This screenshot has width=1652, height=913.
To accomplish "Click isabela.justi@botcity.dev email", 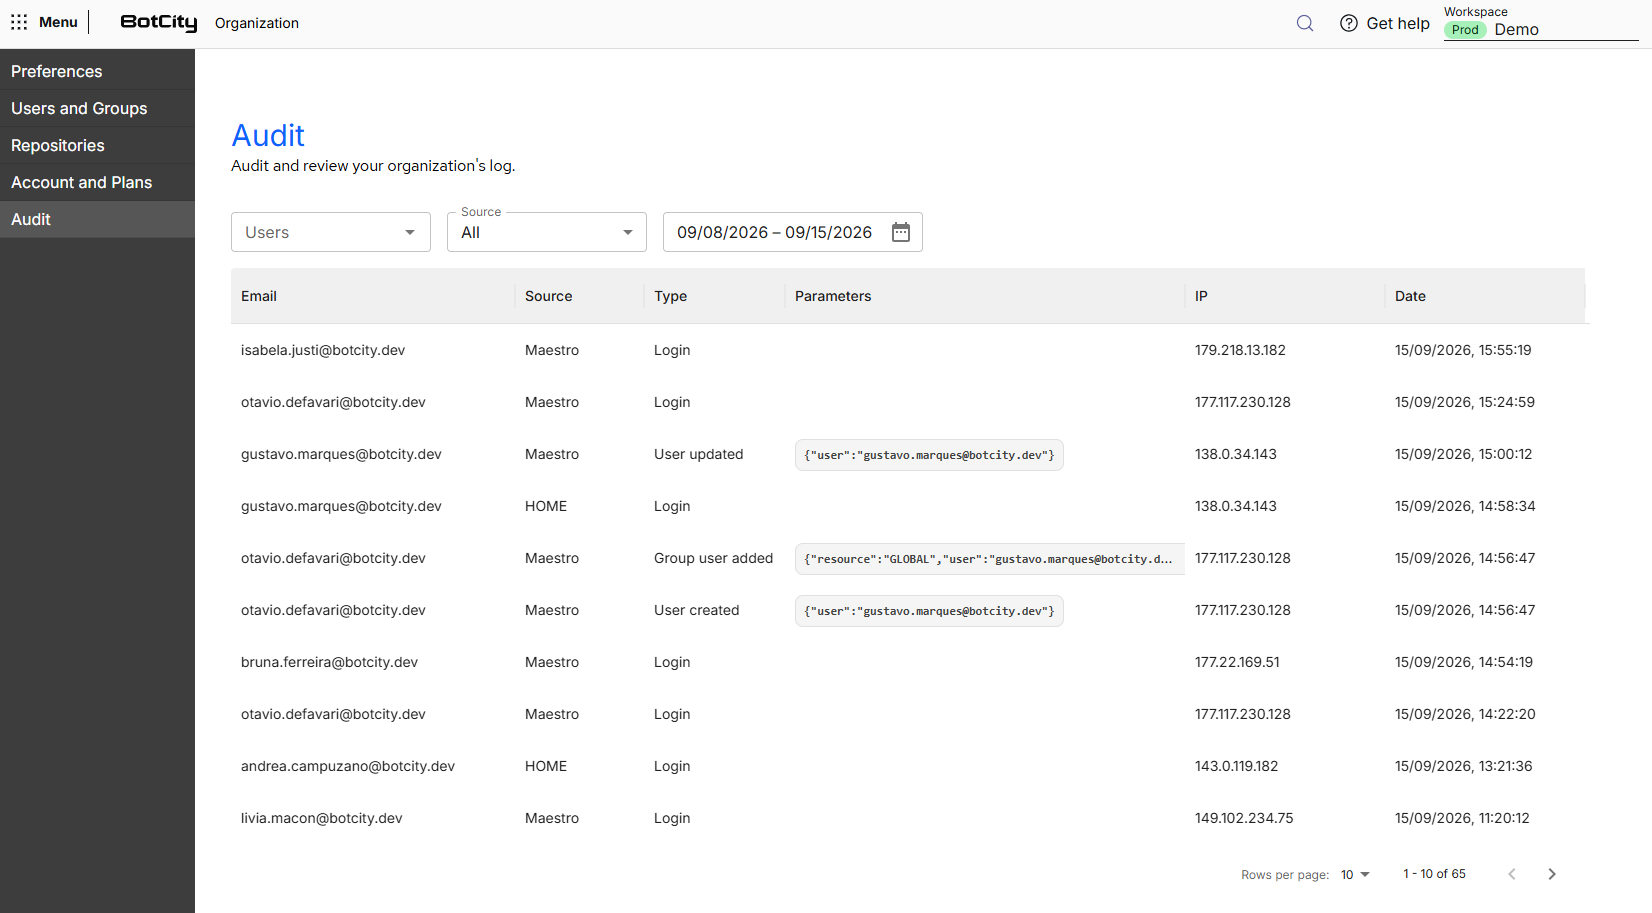I will [x=323, y=350].
